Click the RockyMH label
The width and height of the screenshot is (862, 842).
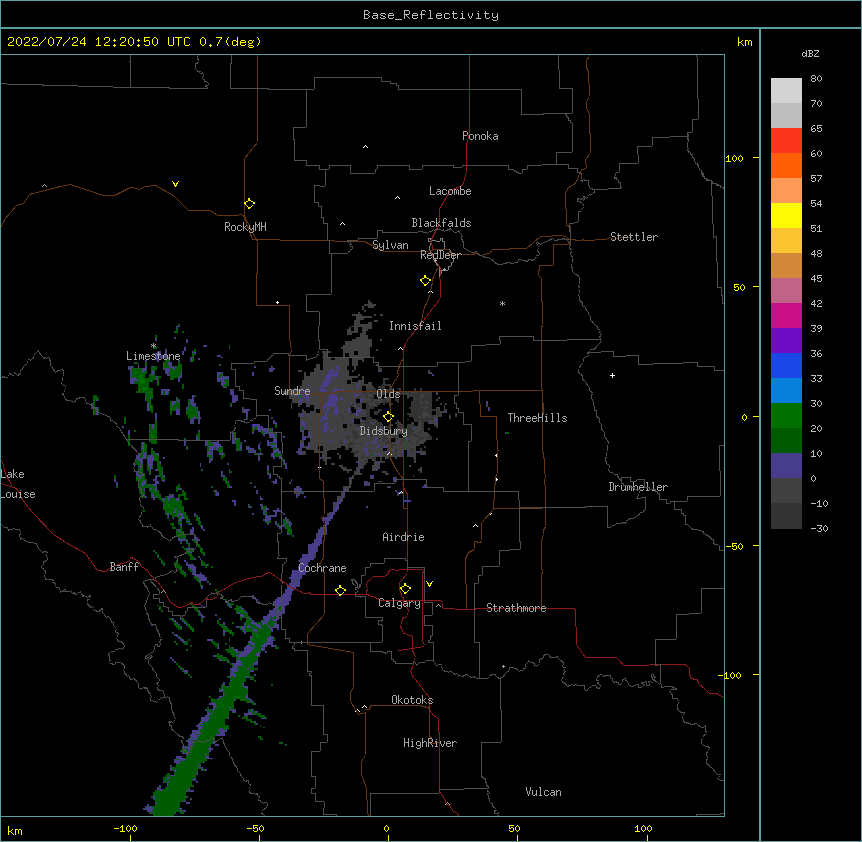tap(245, 227)
